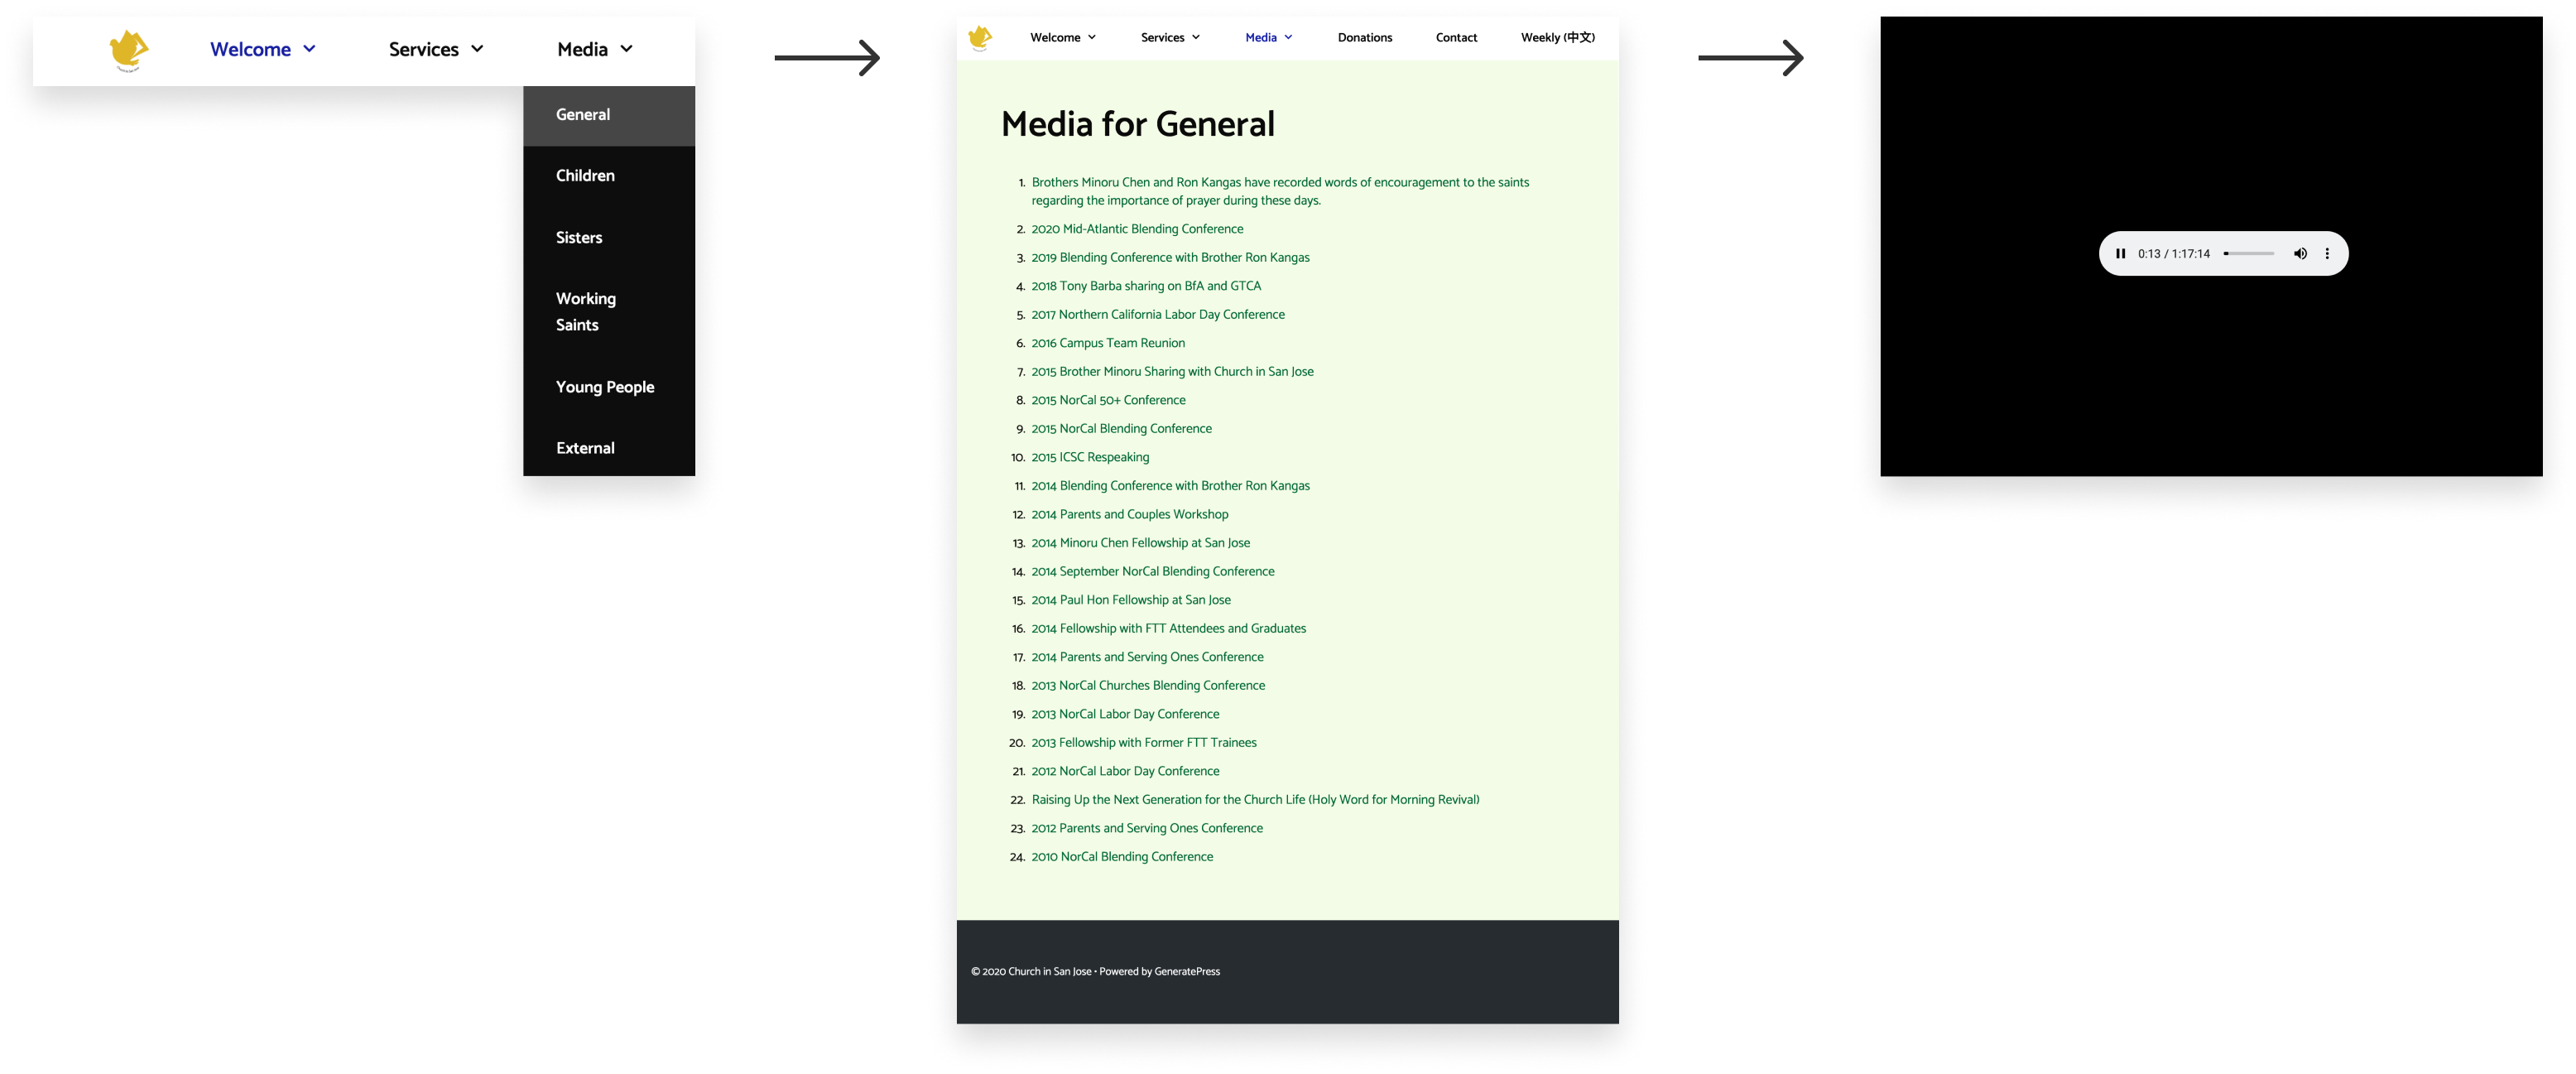2576x1074 pixels.
Task: Expand the Welcome menu chevron in the large header
Action: [x=310, y=49]
